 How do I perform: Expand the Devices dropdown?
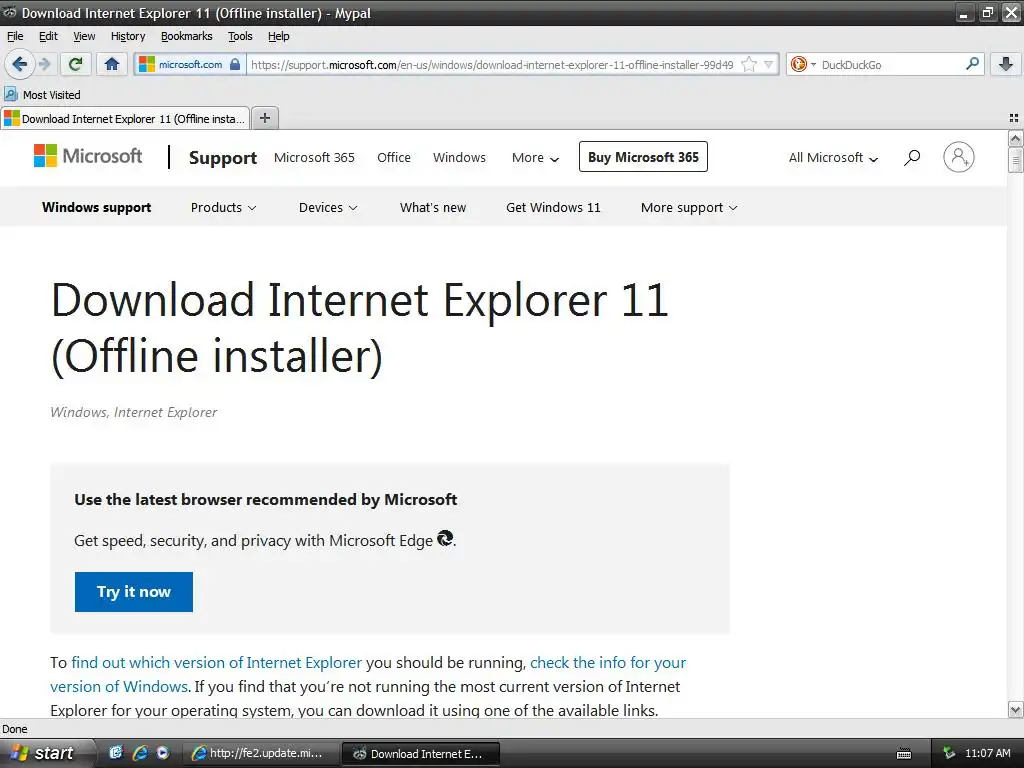[x=328, y=207]
